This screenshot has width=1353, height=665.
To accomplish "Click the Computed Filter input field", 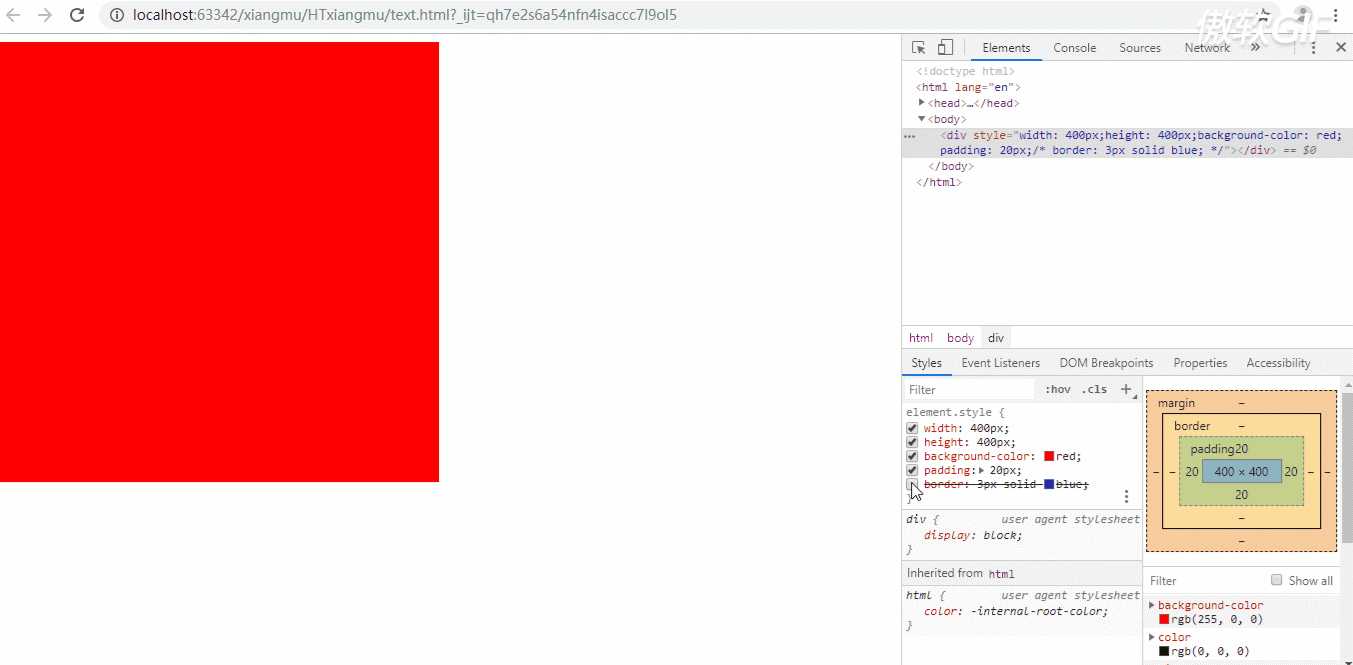I will click(1205, 580).
